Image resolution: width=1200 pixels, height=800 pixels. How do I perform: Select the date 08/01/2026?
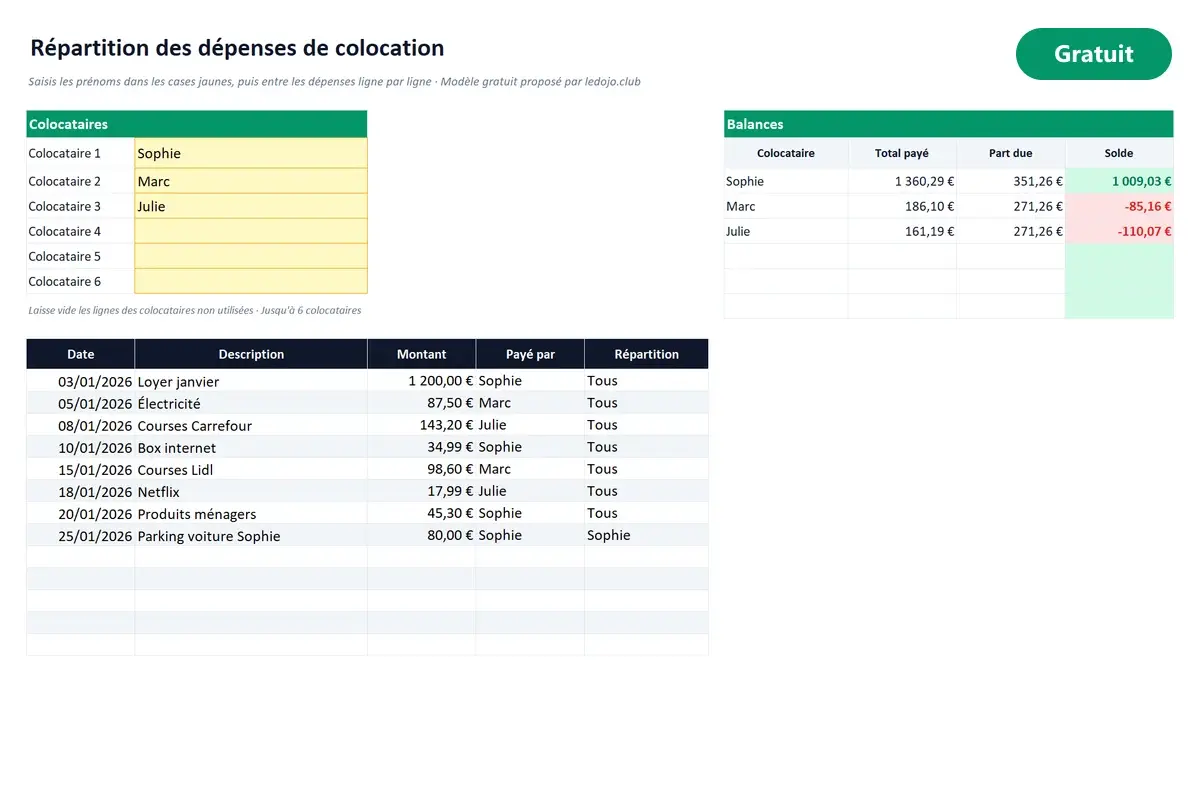point(81,425)
